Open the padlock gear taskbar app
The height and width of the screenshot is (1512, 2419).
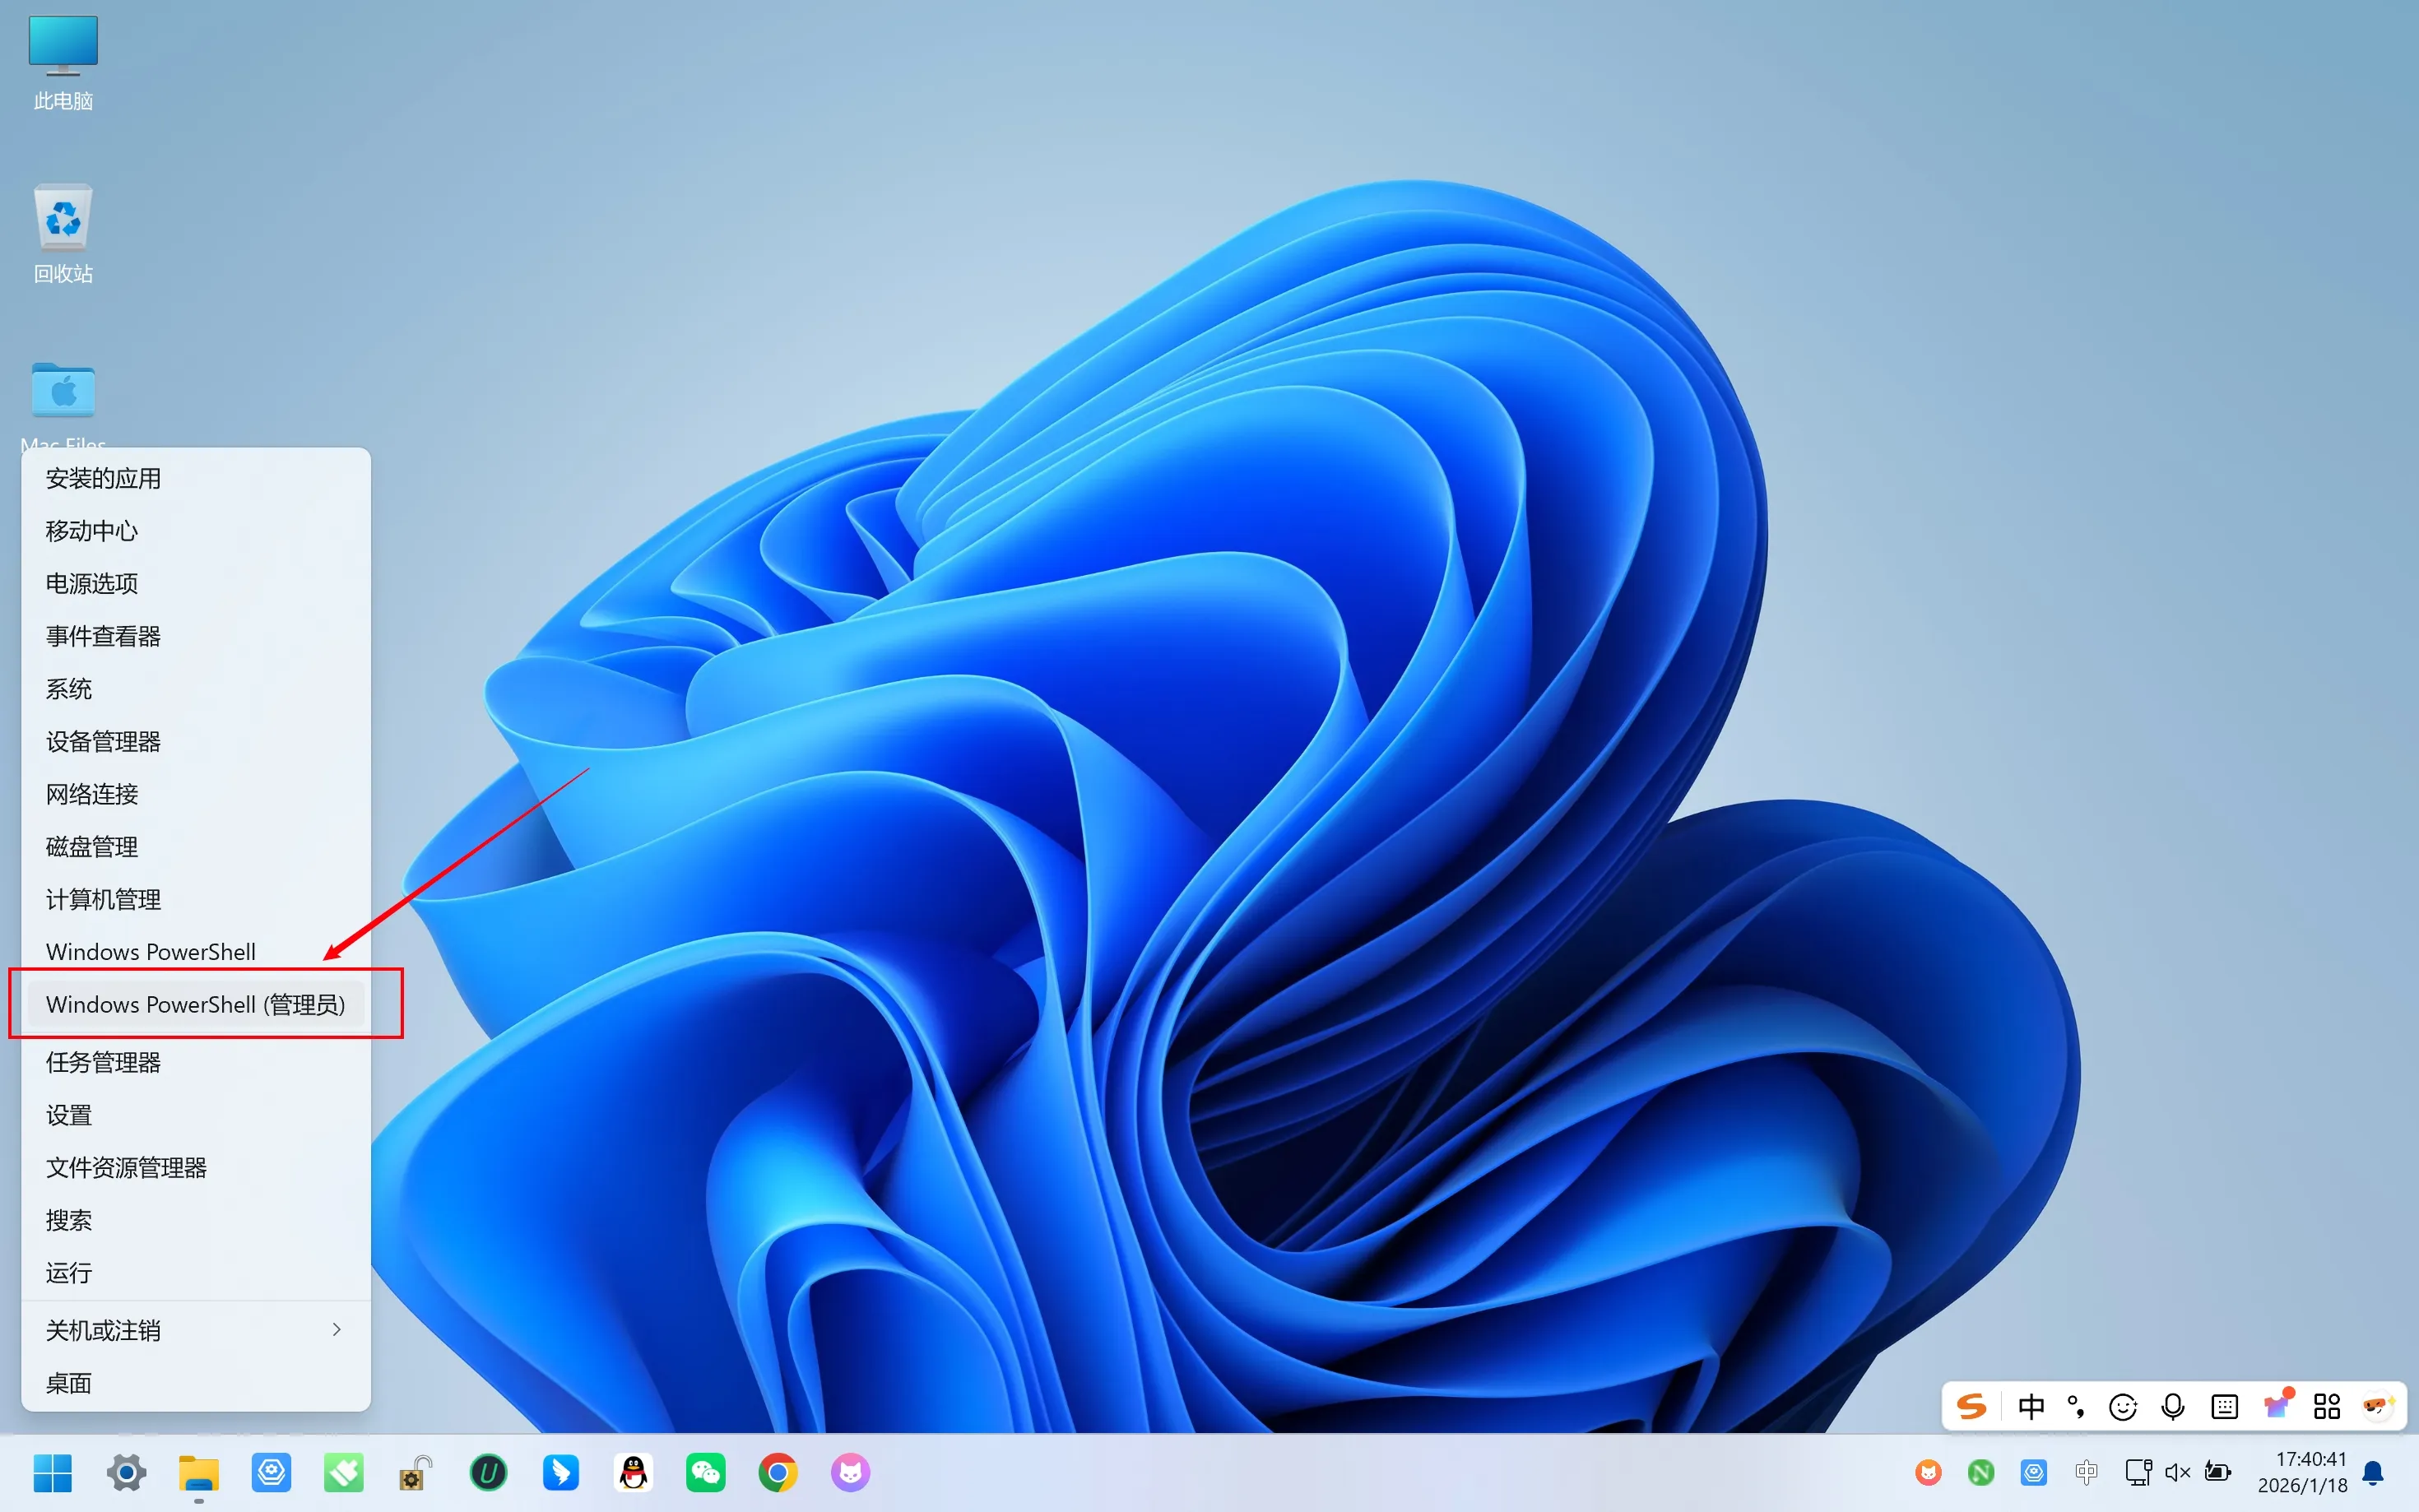(x=415, y=1472)
